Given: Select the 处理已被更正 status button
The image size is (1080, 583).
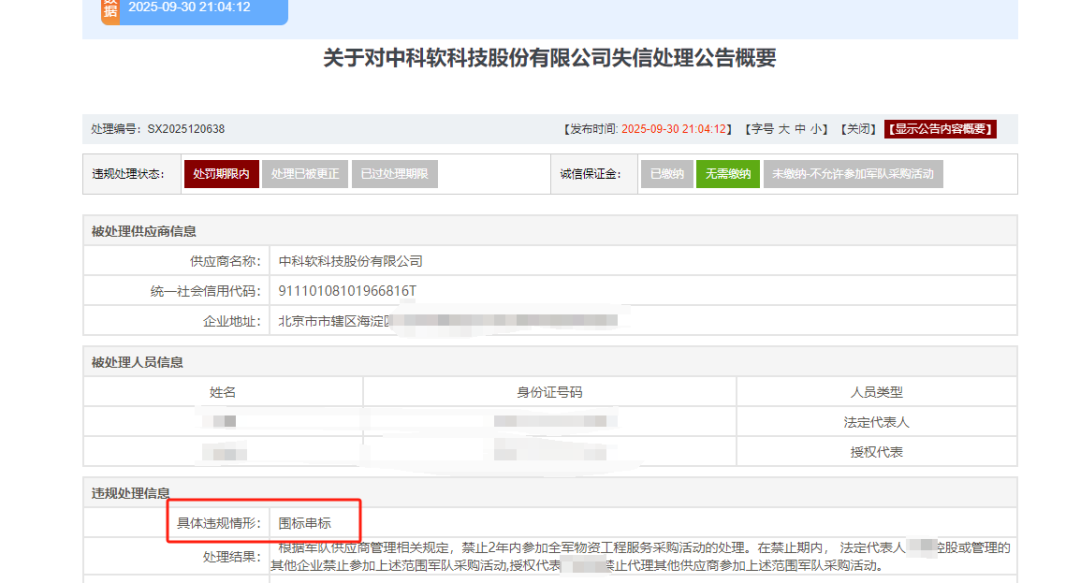Looking at the screenshot, I should click(x=304, y=174).
